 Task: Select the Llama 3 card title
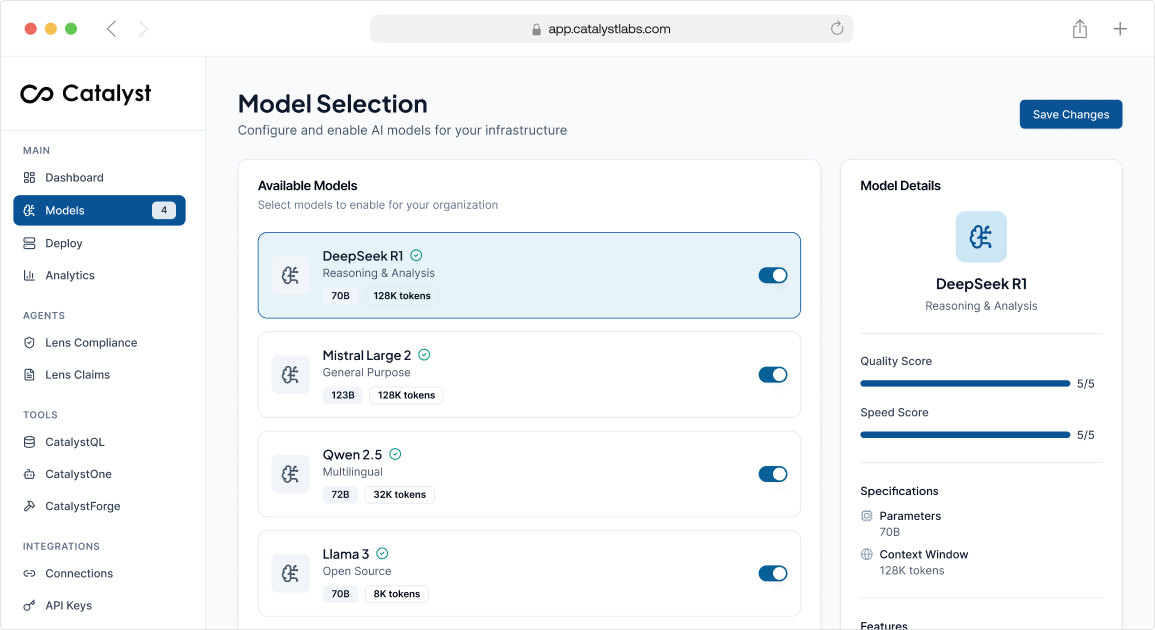coord(345,554)
